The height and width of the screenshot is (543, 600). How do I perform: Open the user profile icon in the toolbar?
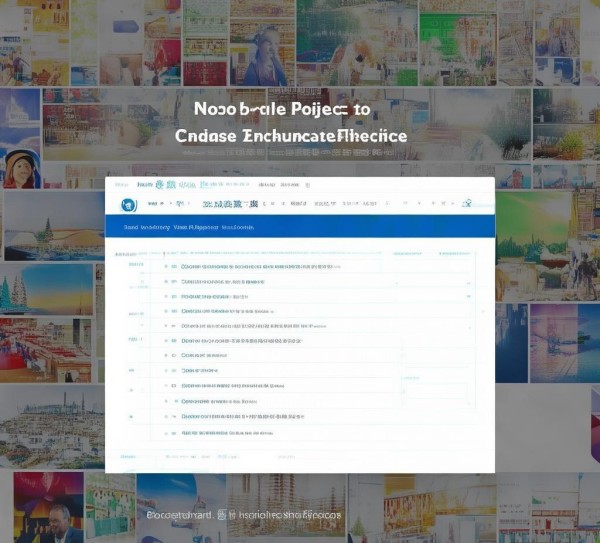[466, 203]
